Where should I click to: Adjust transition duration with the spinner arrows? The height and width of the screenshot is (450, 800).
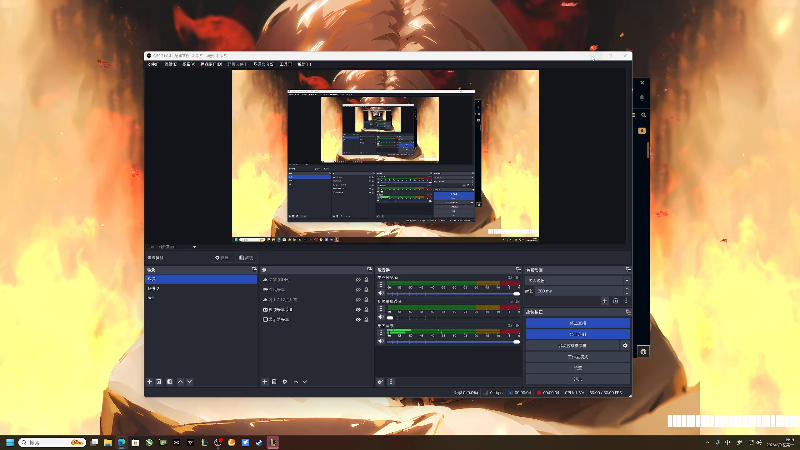coord(627,291)
